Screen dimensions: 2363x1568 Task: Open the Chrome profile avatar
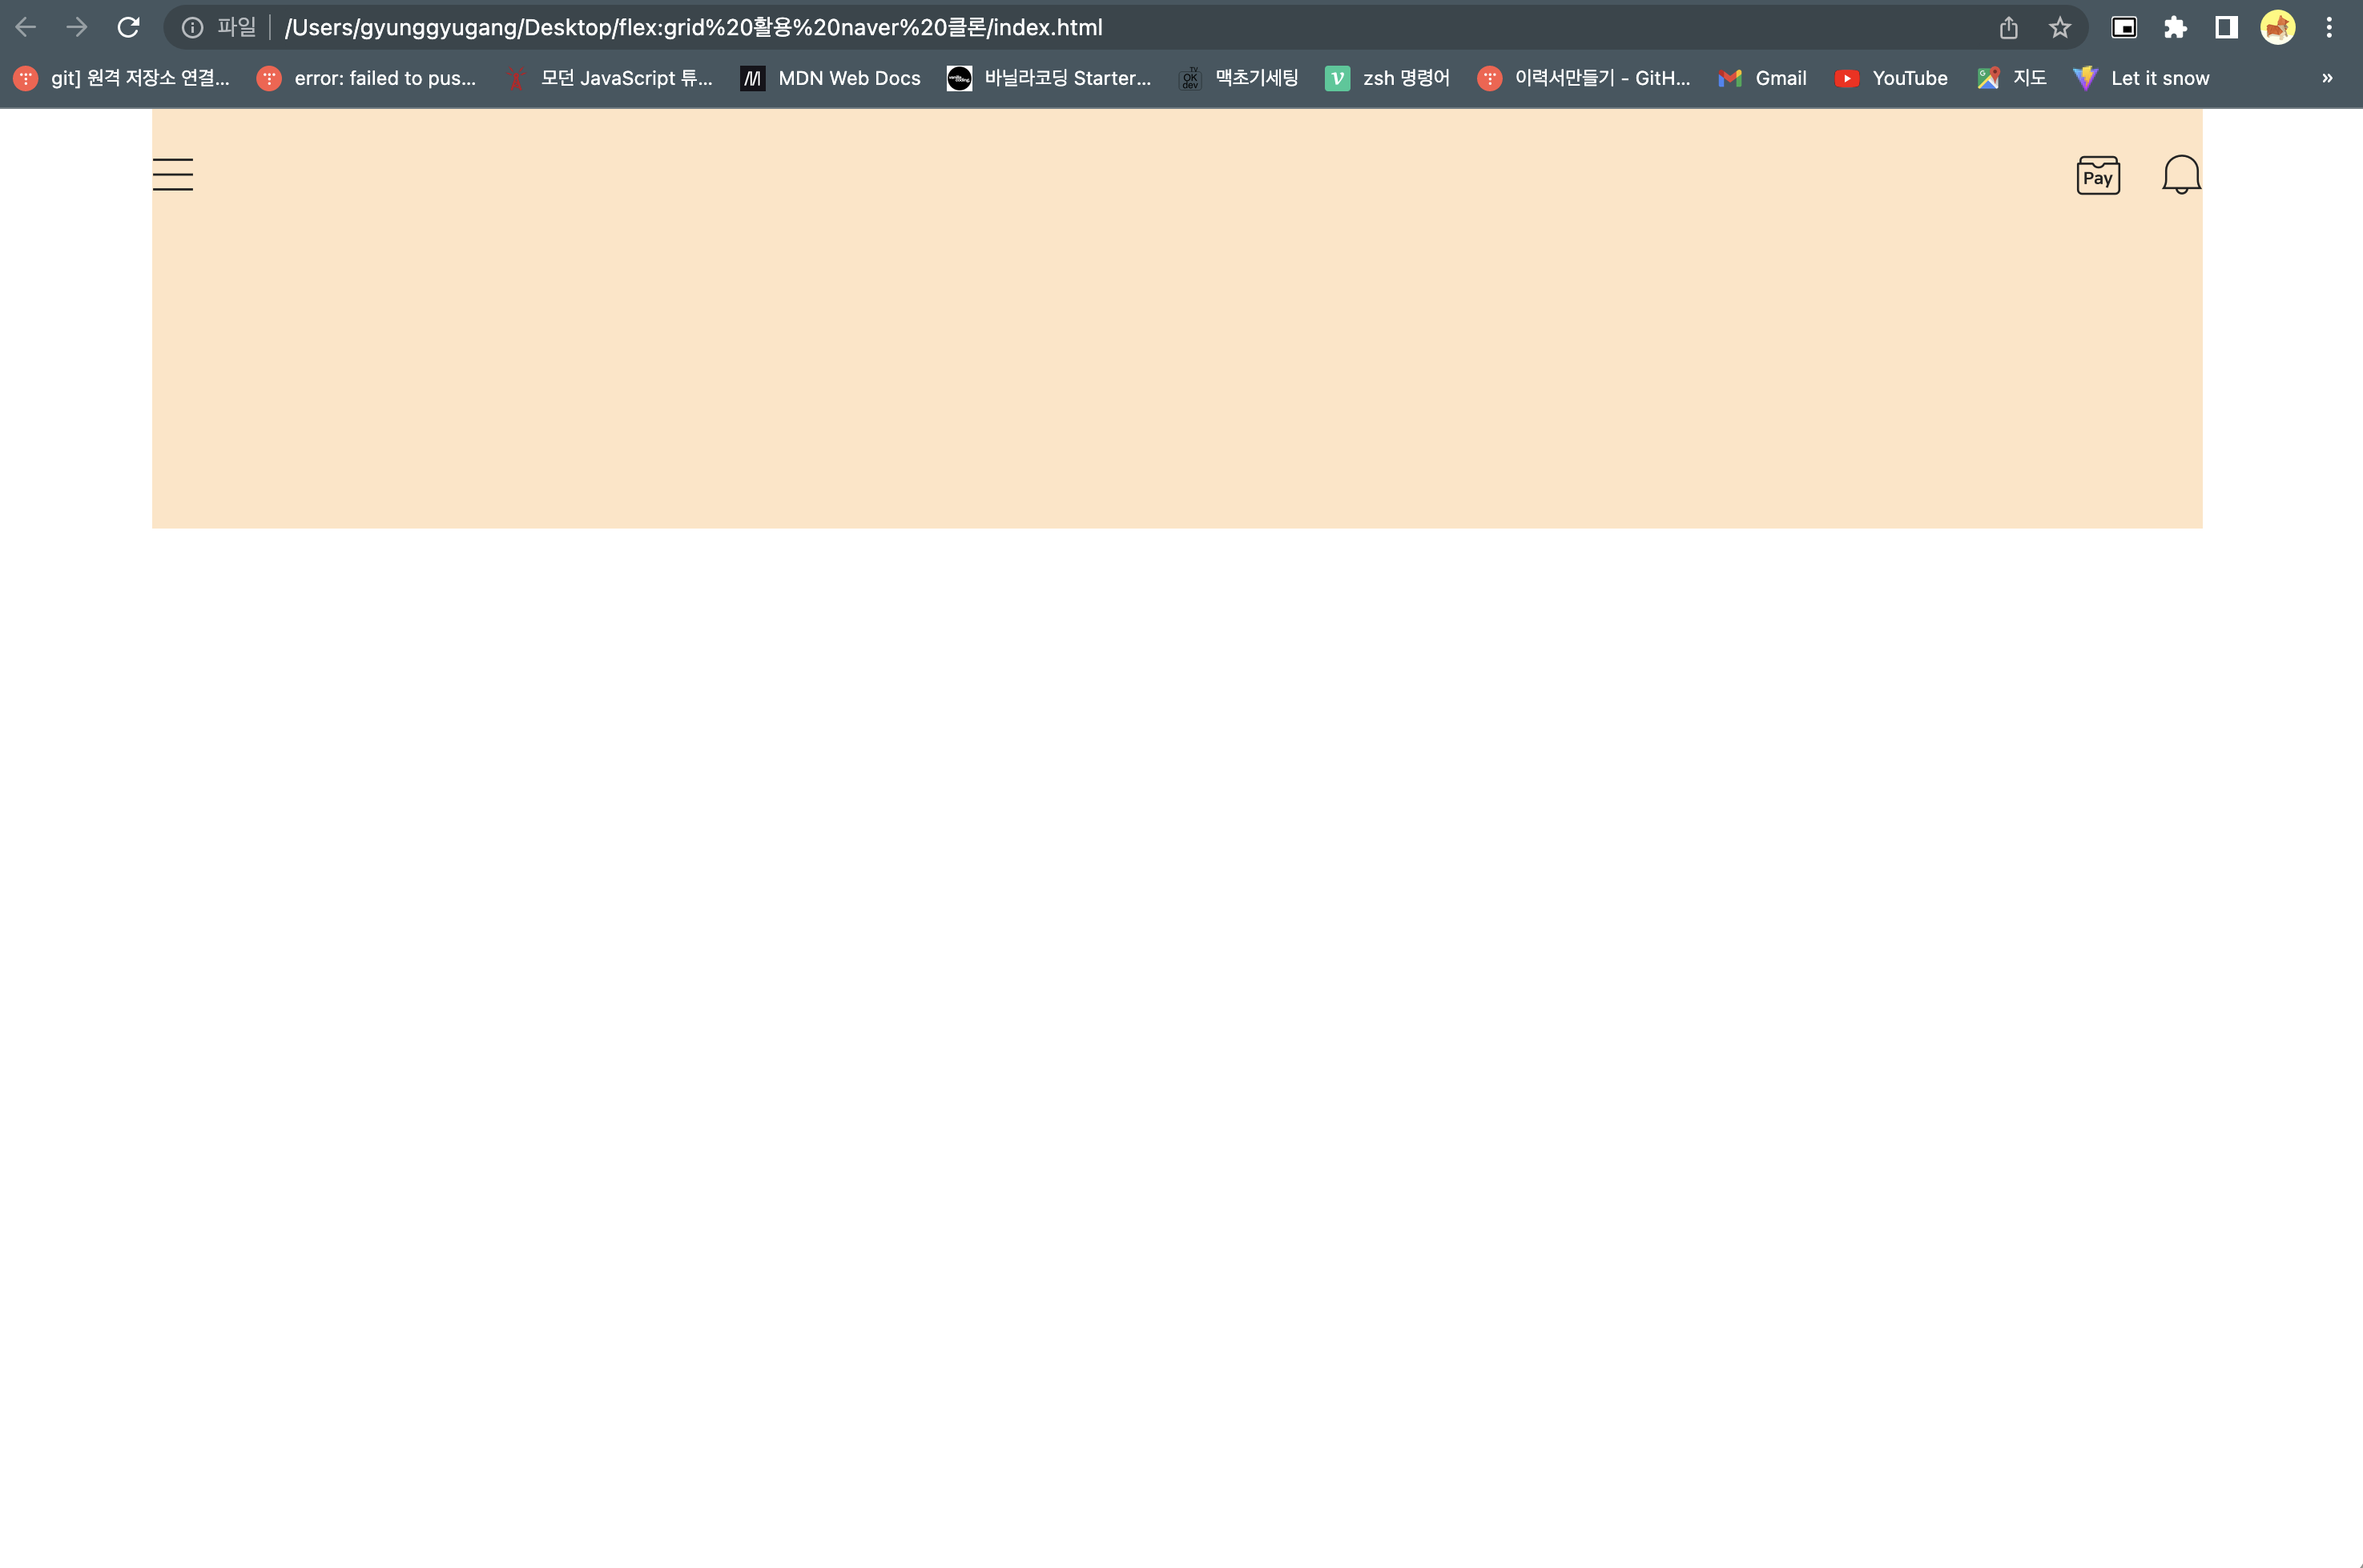tap(2278, 27)
